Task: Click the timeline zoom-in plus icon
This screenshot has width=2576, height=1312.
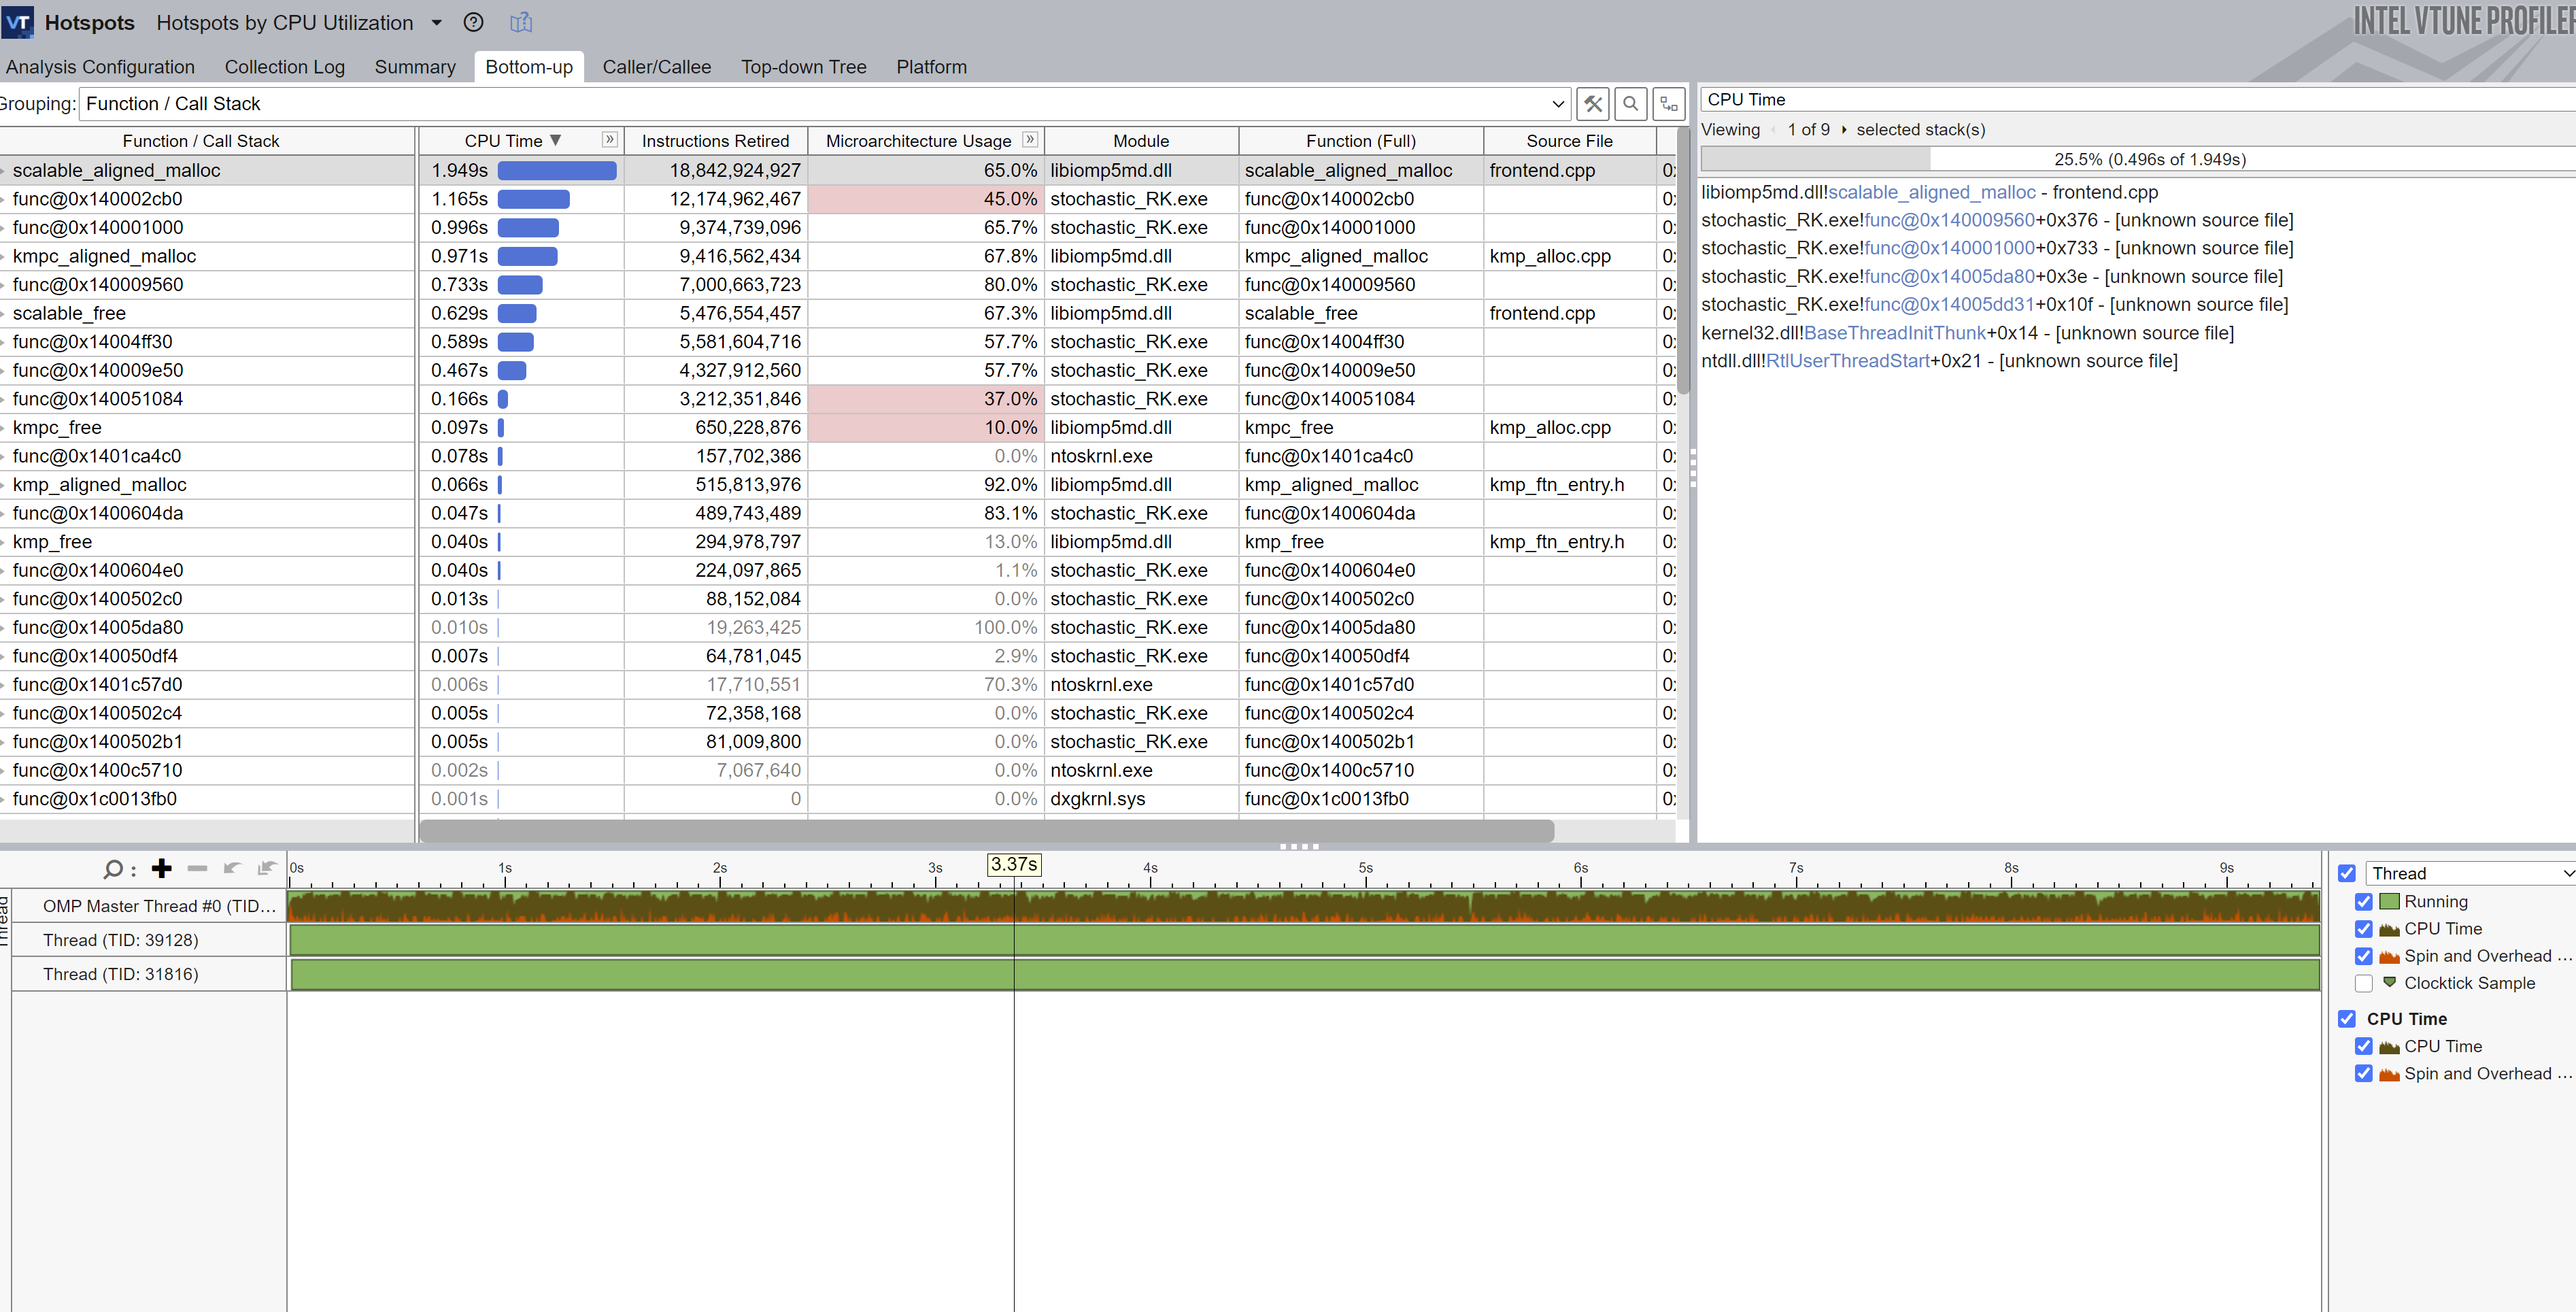Action: point(162,868)
